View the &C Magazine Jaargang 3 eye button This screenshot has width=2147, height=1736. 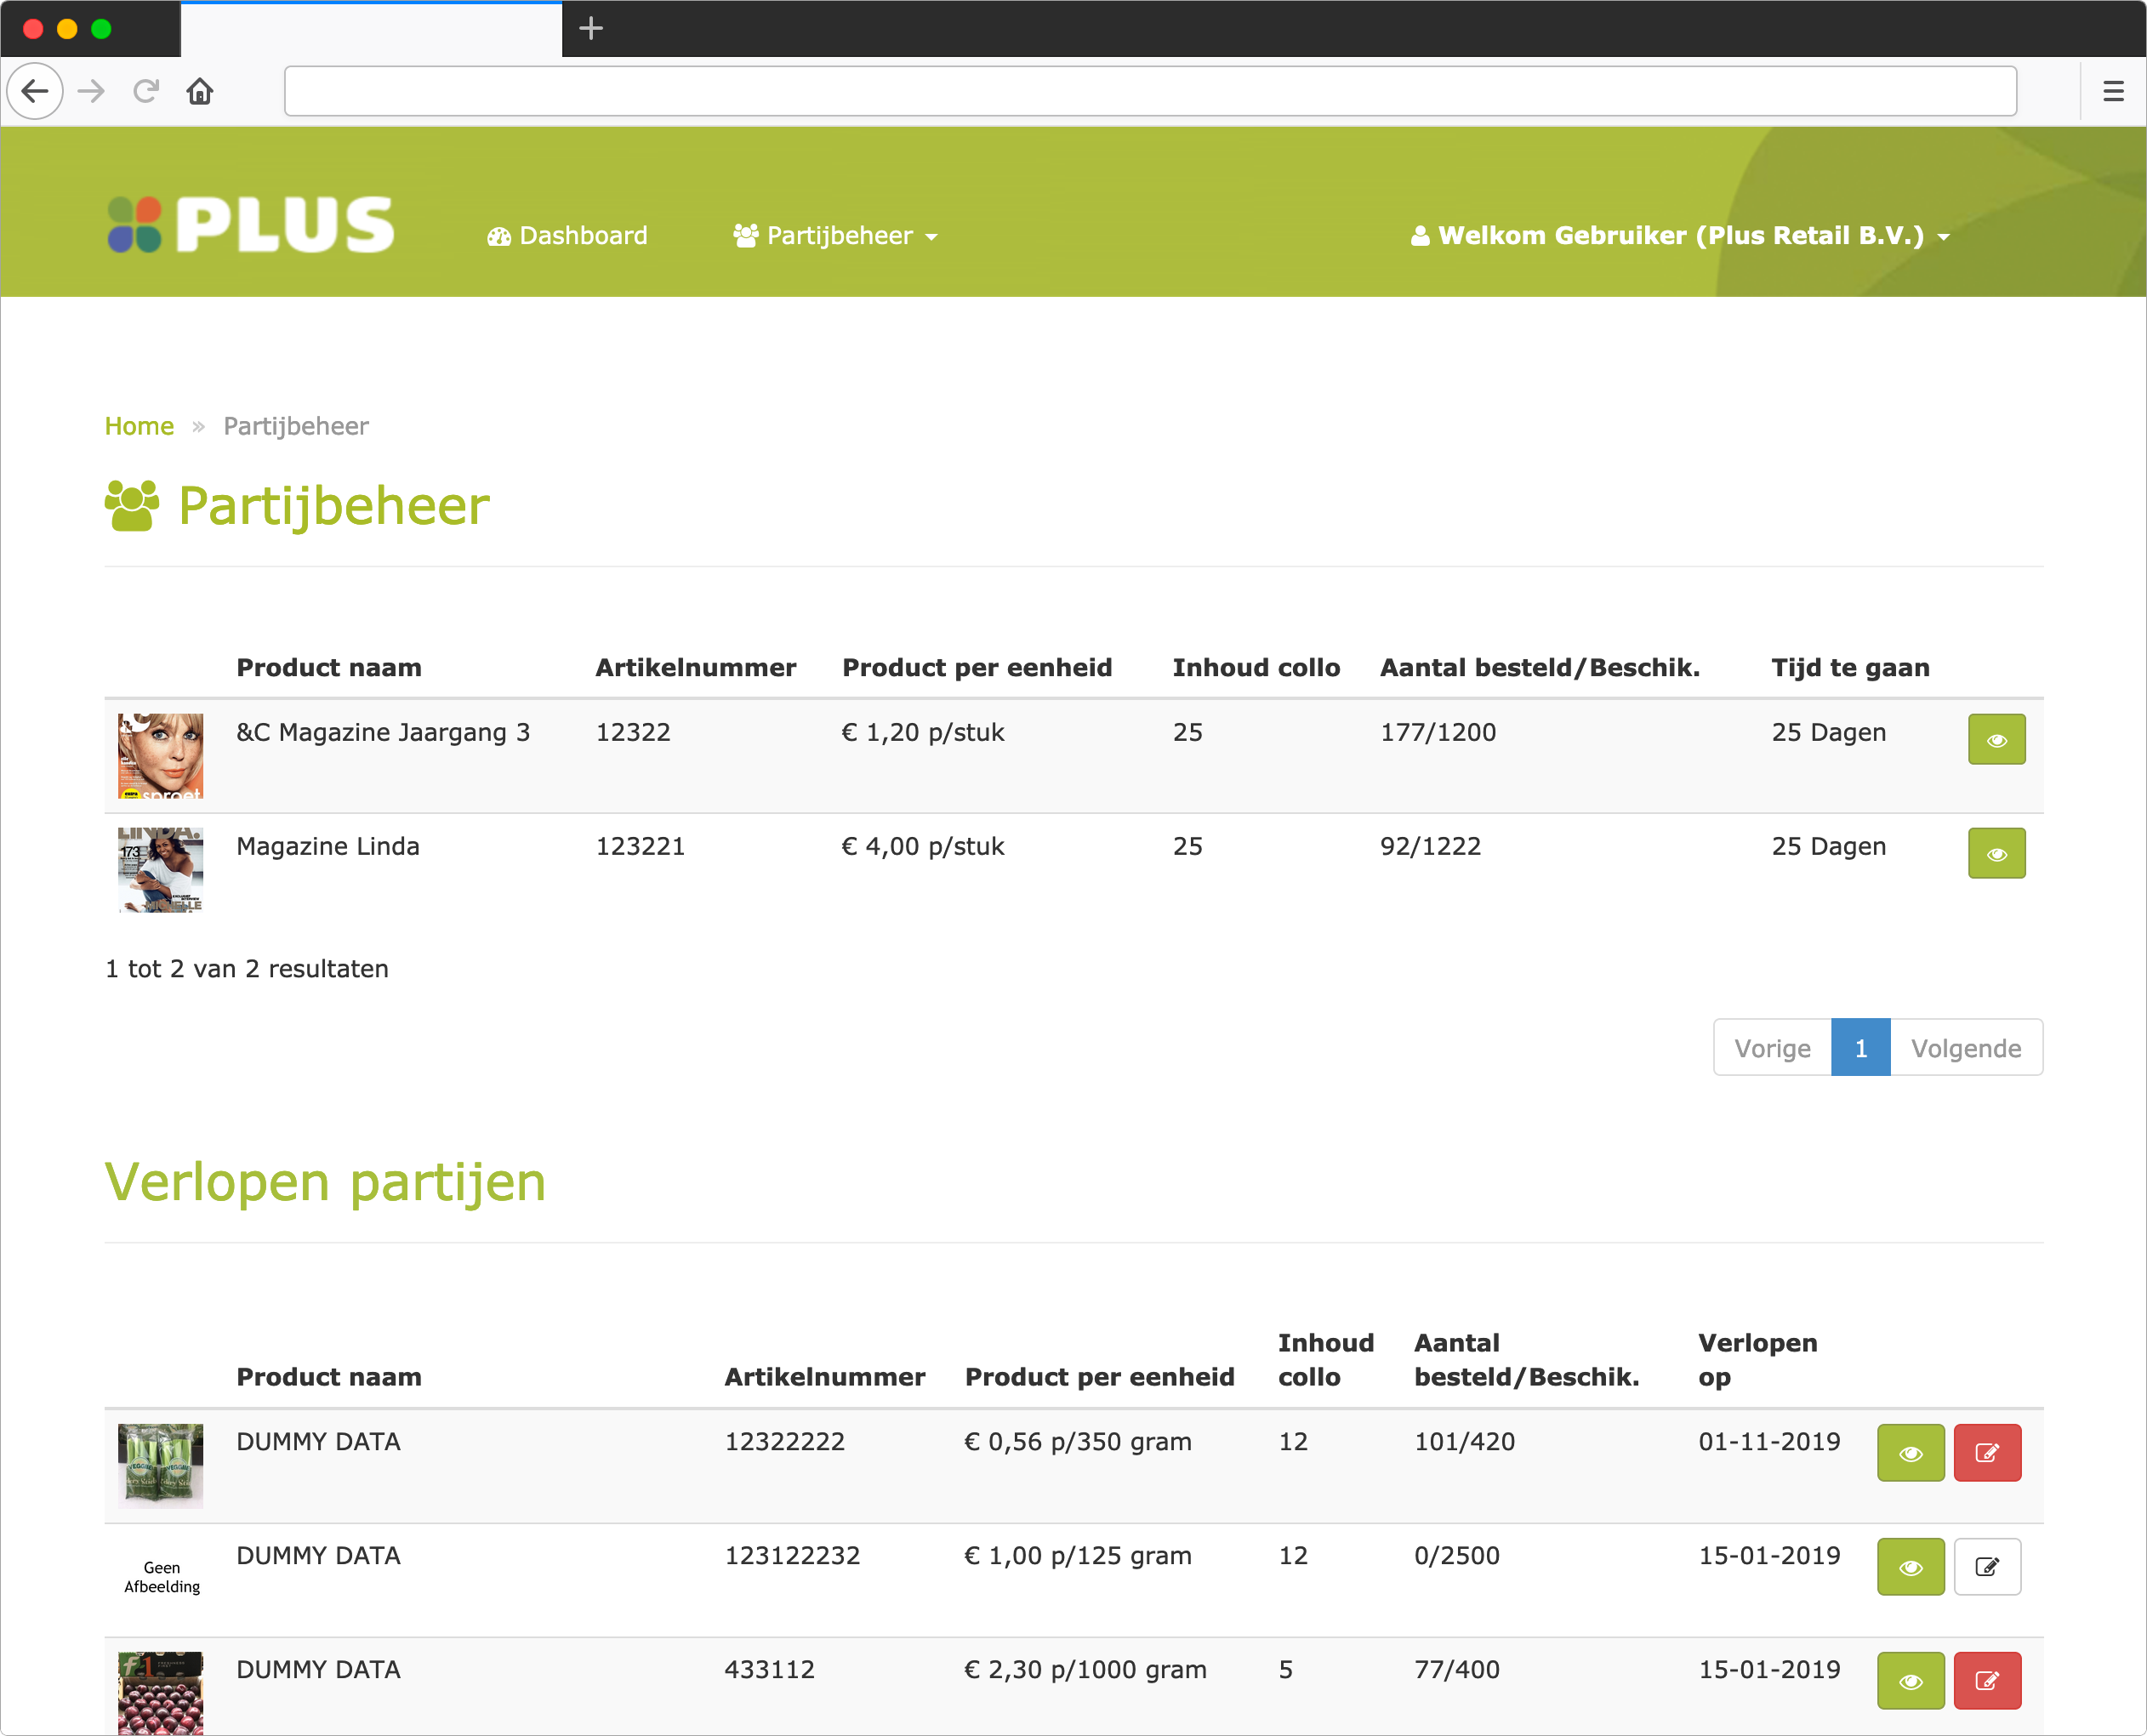pyautogui.click(x=1996, y=739)
